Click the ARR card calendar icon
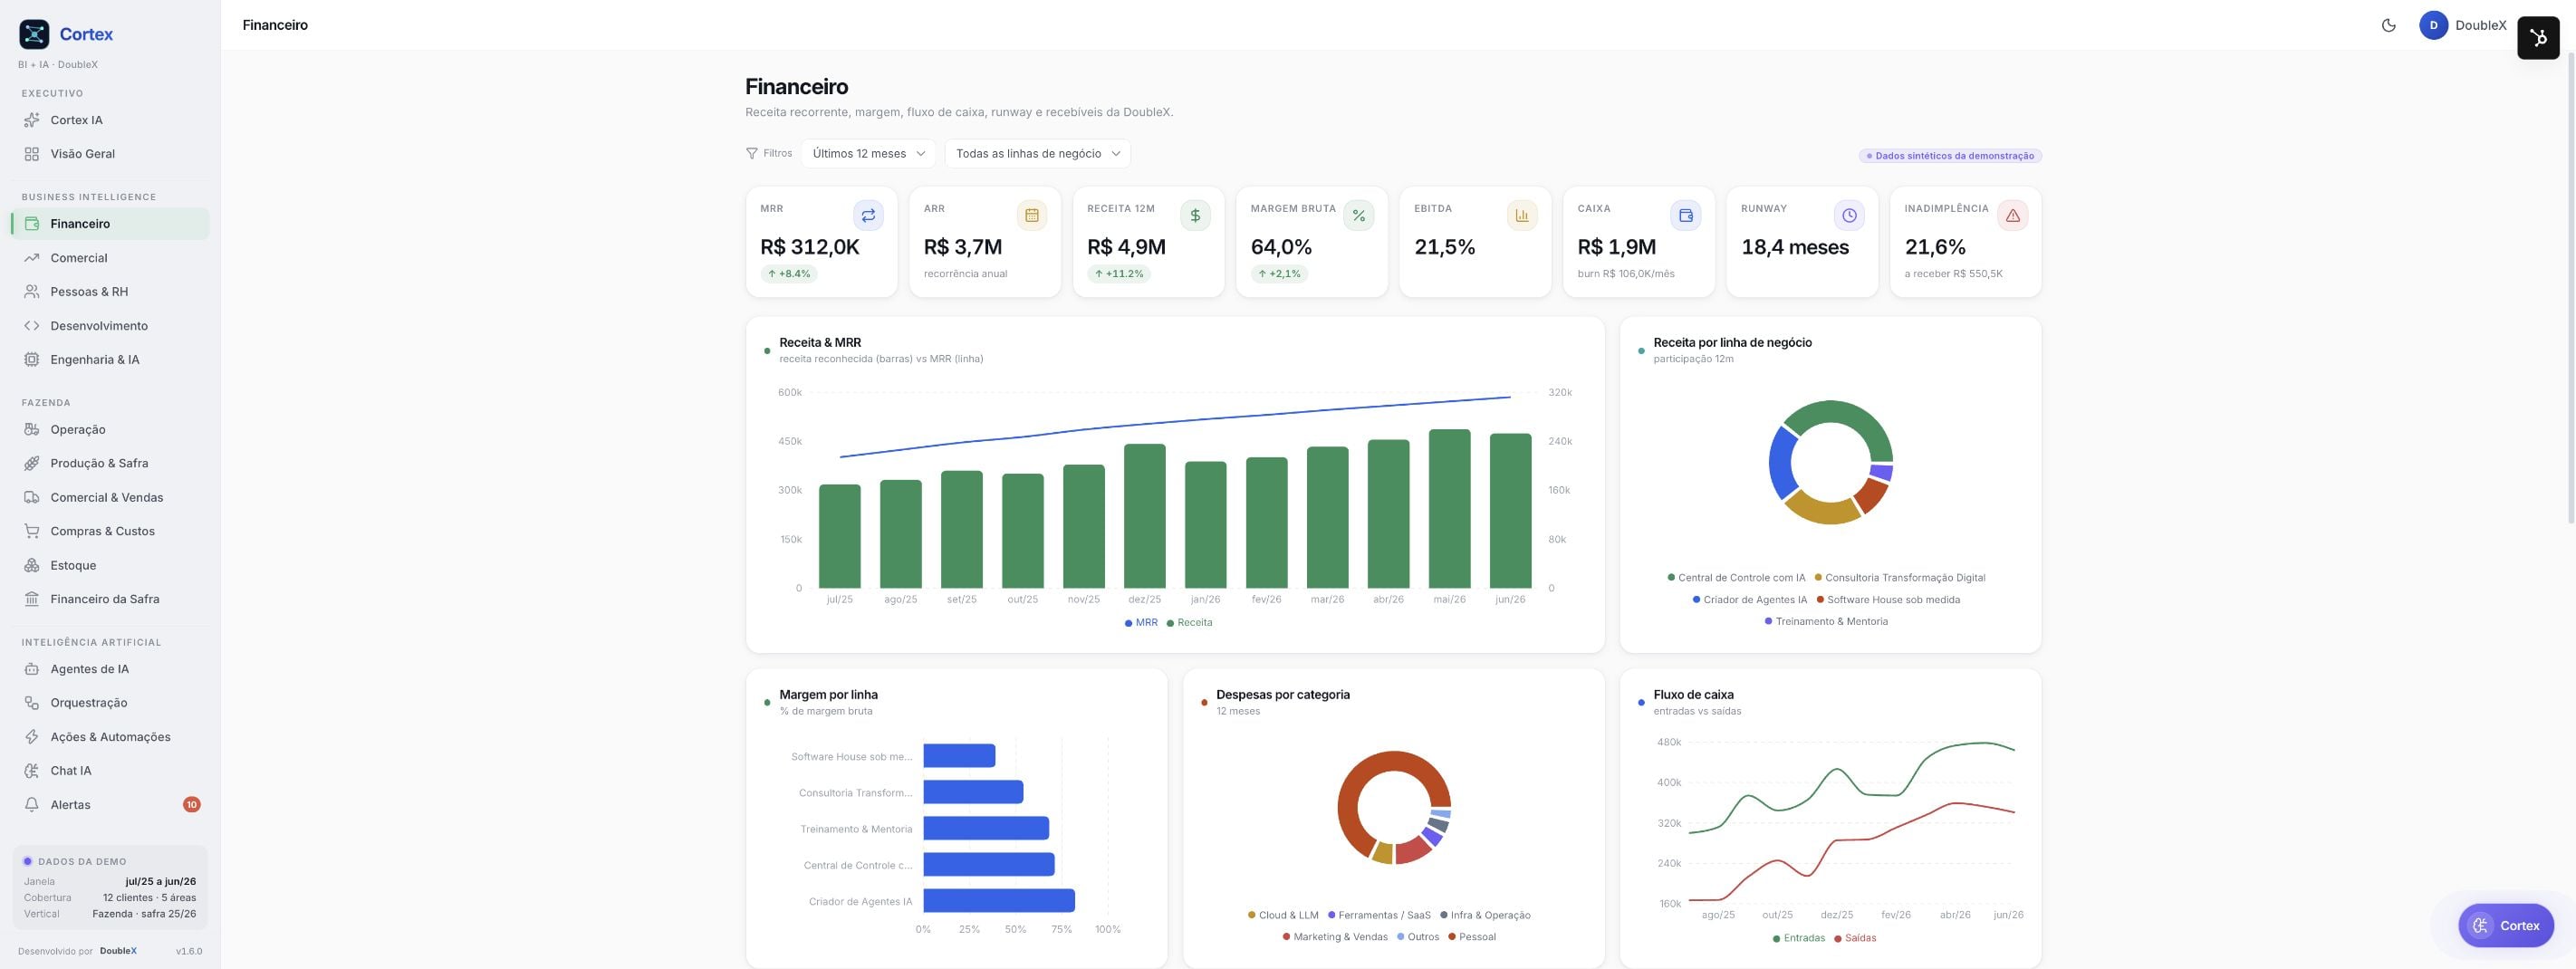This screenshot has height=969, width=2576. pos(1031,215)
